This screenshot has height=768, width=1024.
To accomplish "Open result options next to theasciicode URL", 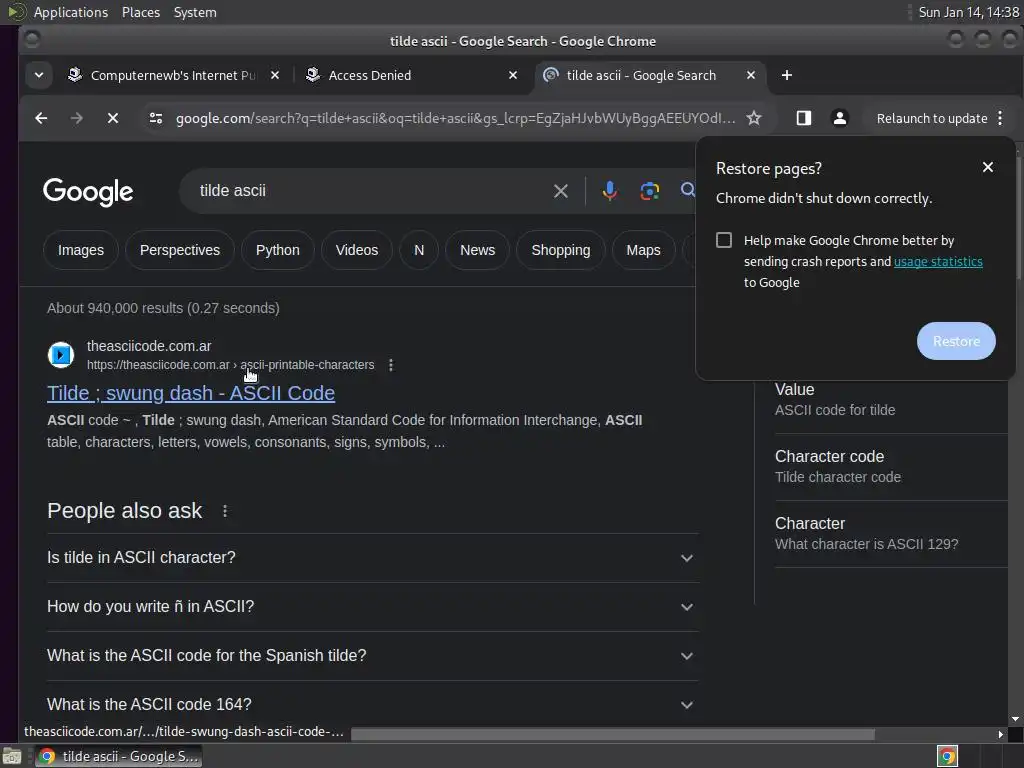I will coord(391,365).
